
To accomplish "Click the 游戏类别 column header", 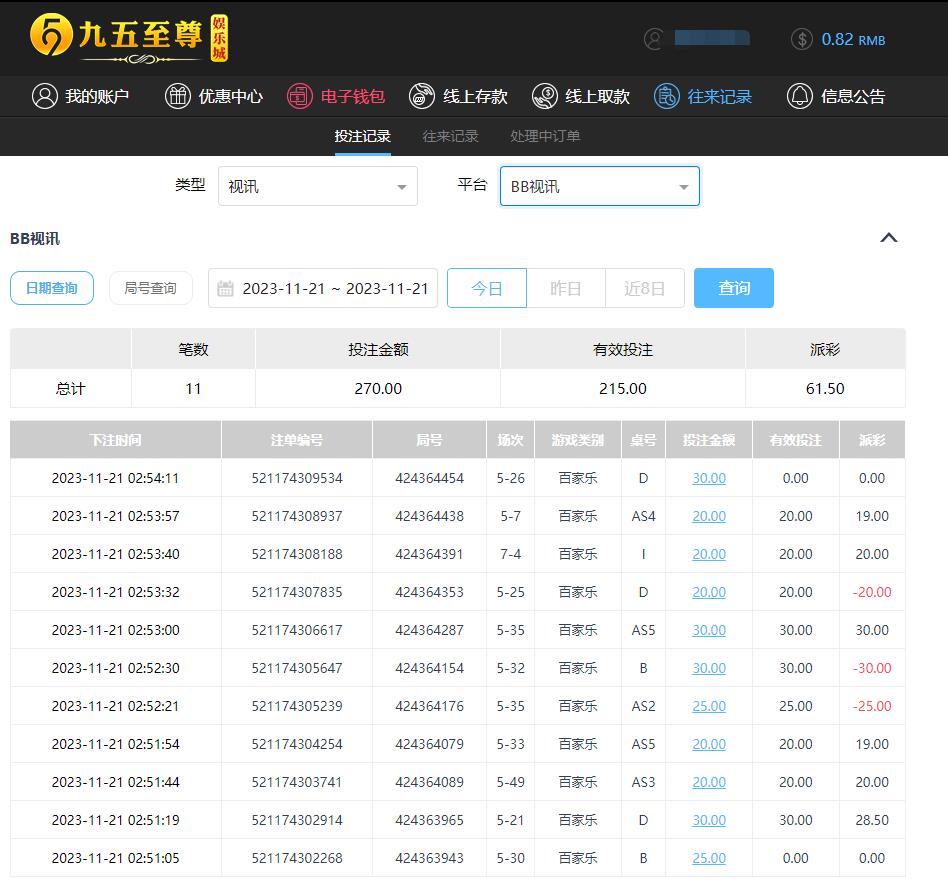I will [x=578, y=440].
